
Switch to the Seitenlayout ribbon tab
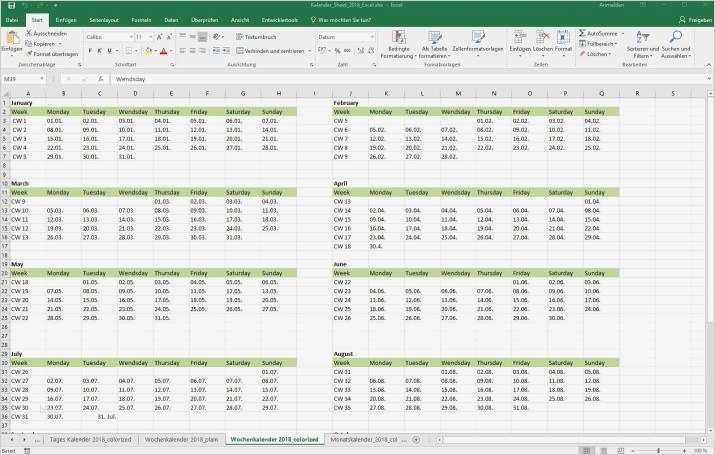point(104,20)
